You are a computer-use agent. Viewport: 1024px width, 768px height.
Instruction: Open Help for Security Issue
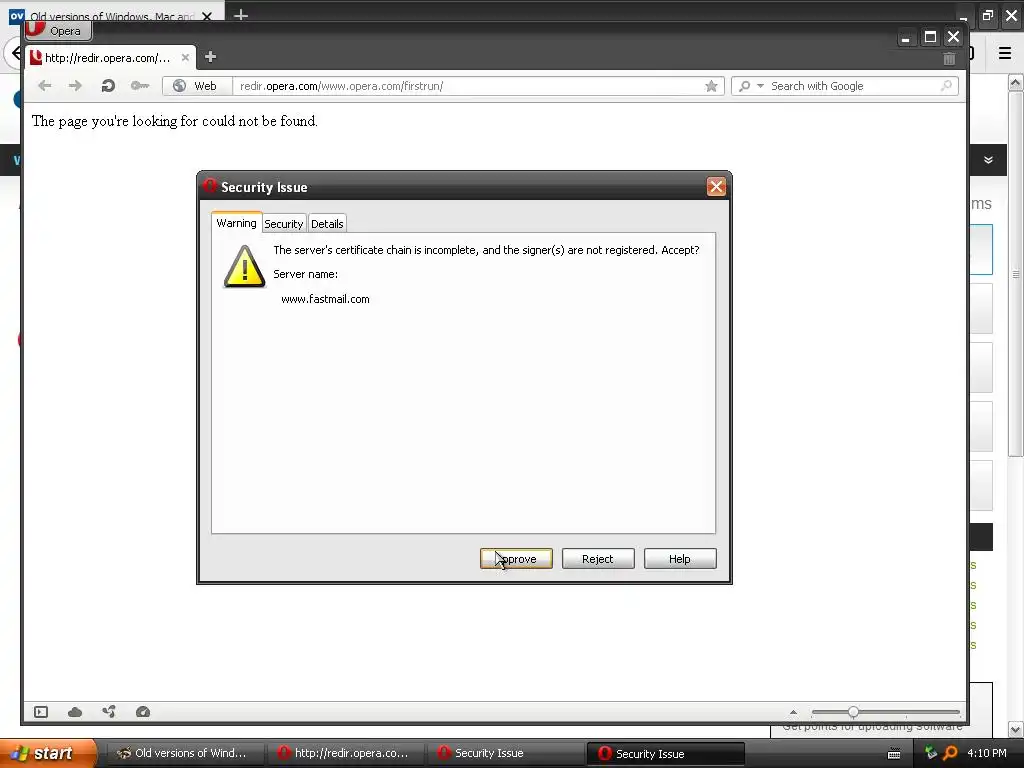pyautogui.click(x=680, y=559)
